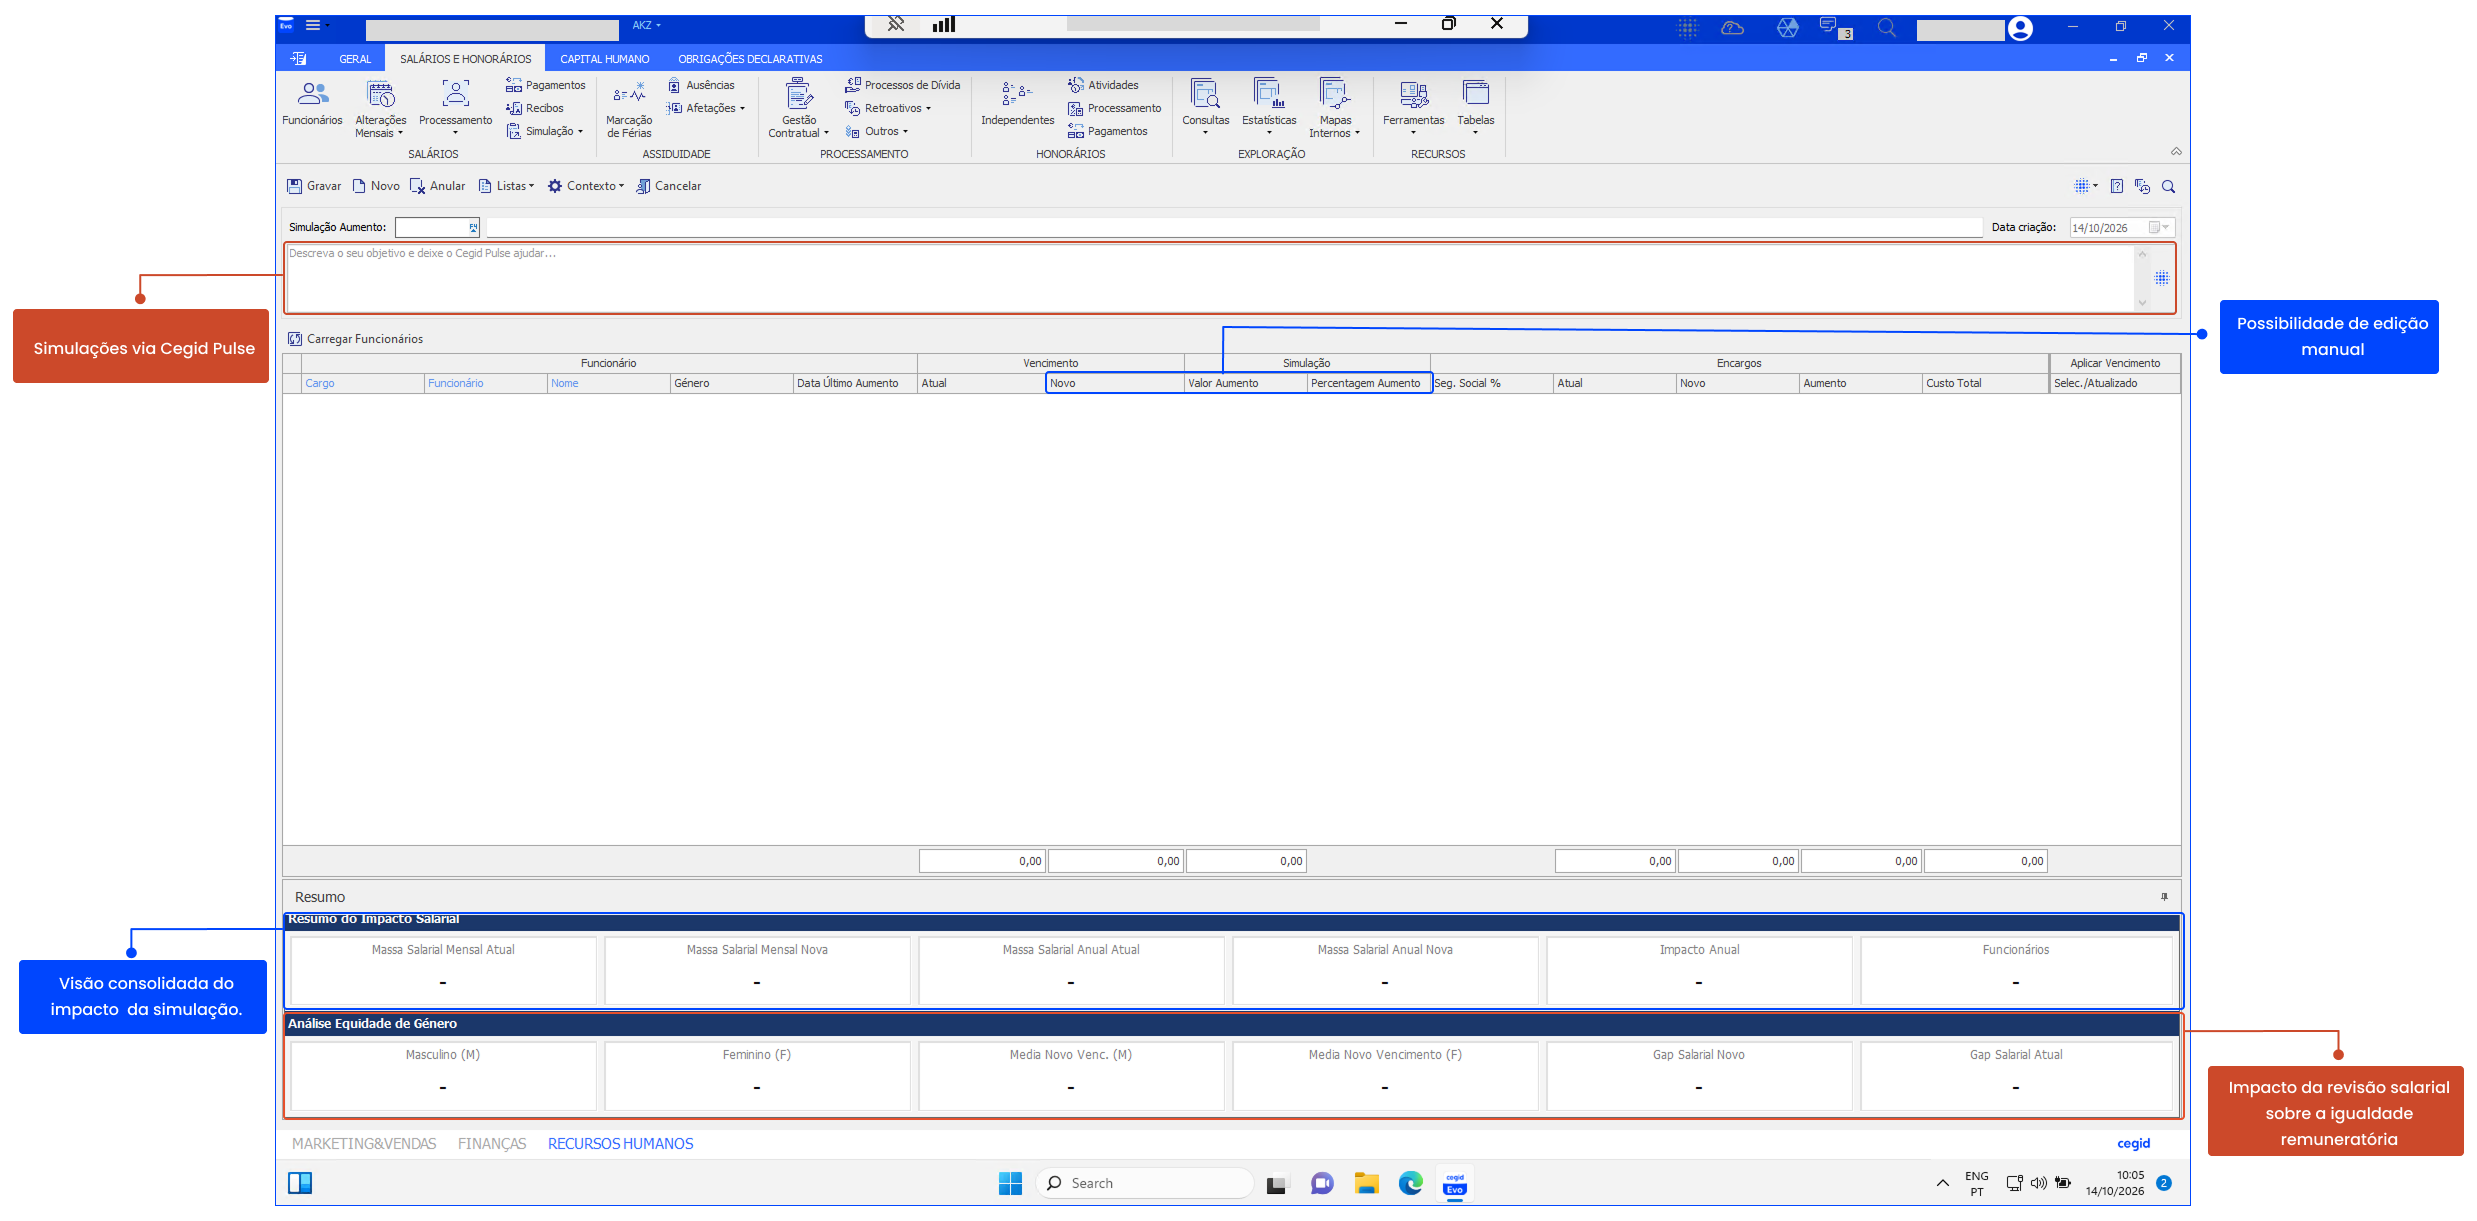This screenshot has width=2477, height=1221.
Task: Click the Anular button
Action: click(x=438, y=186)
